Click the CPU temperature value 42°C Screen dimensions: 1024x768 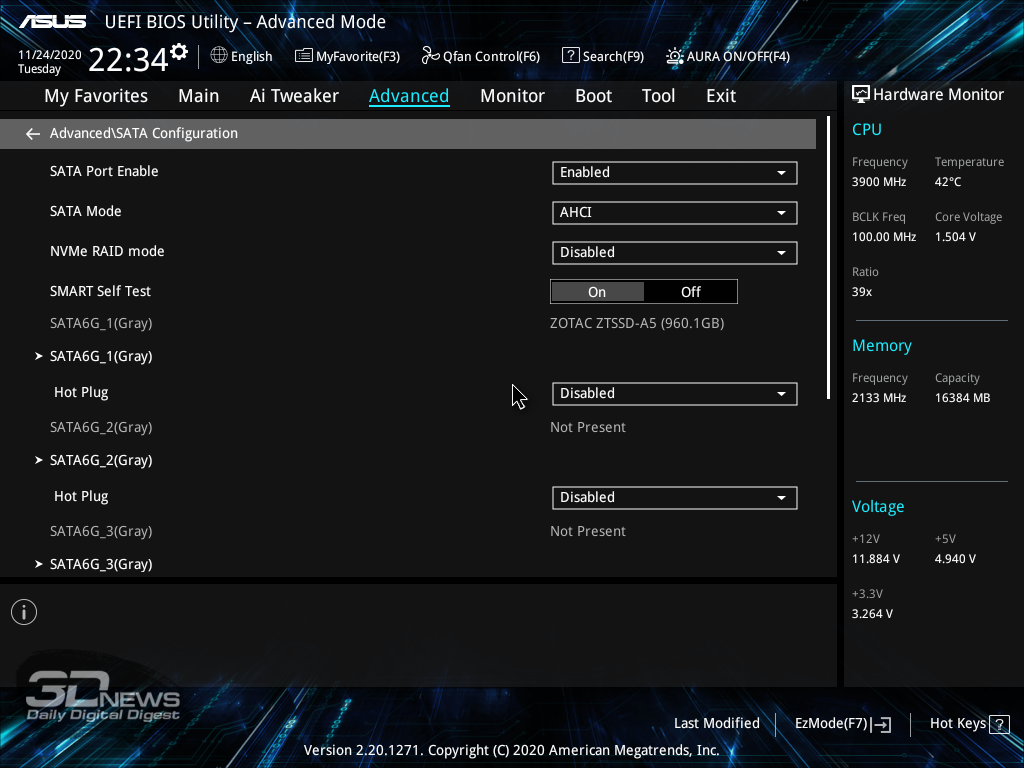tap(948, 182)
